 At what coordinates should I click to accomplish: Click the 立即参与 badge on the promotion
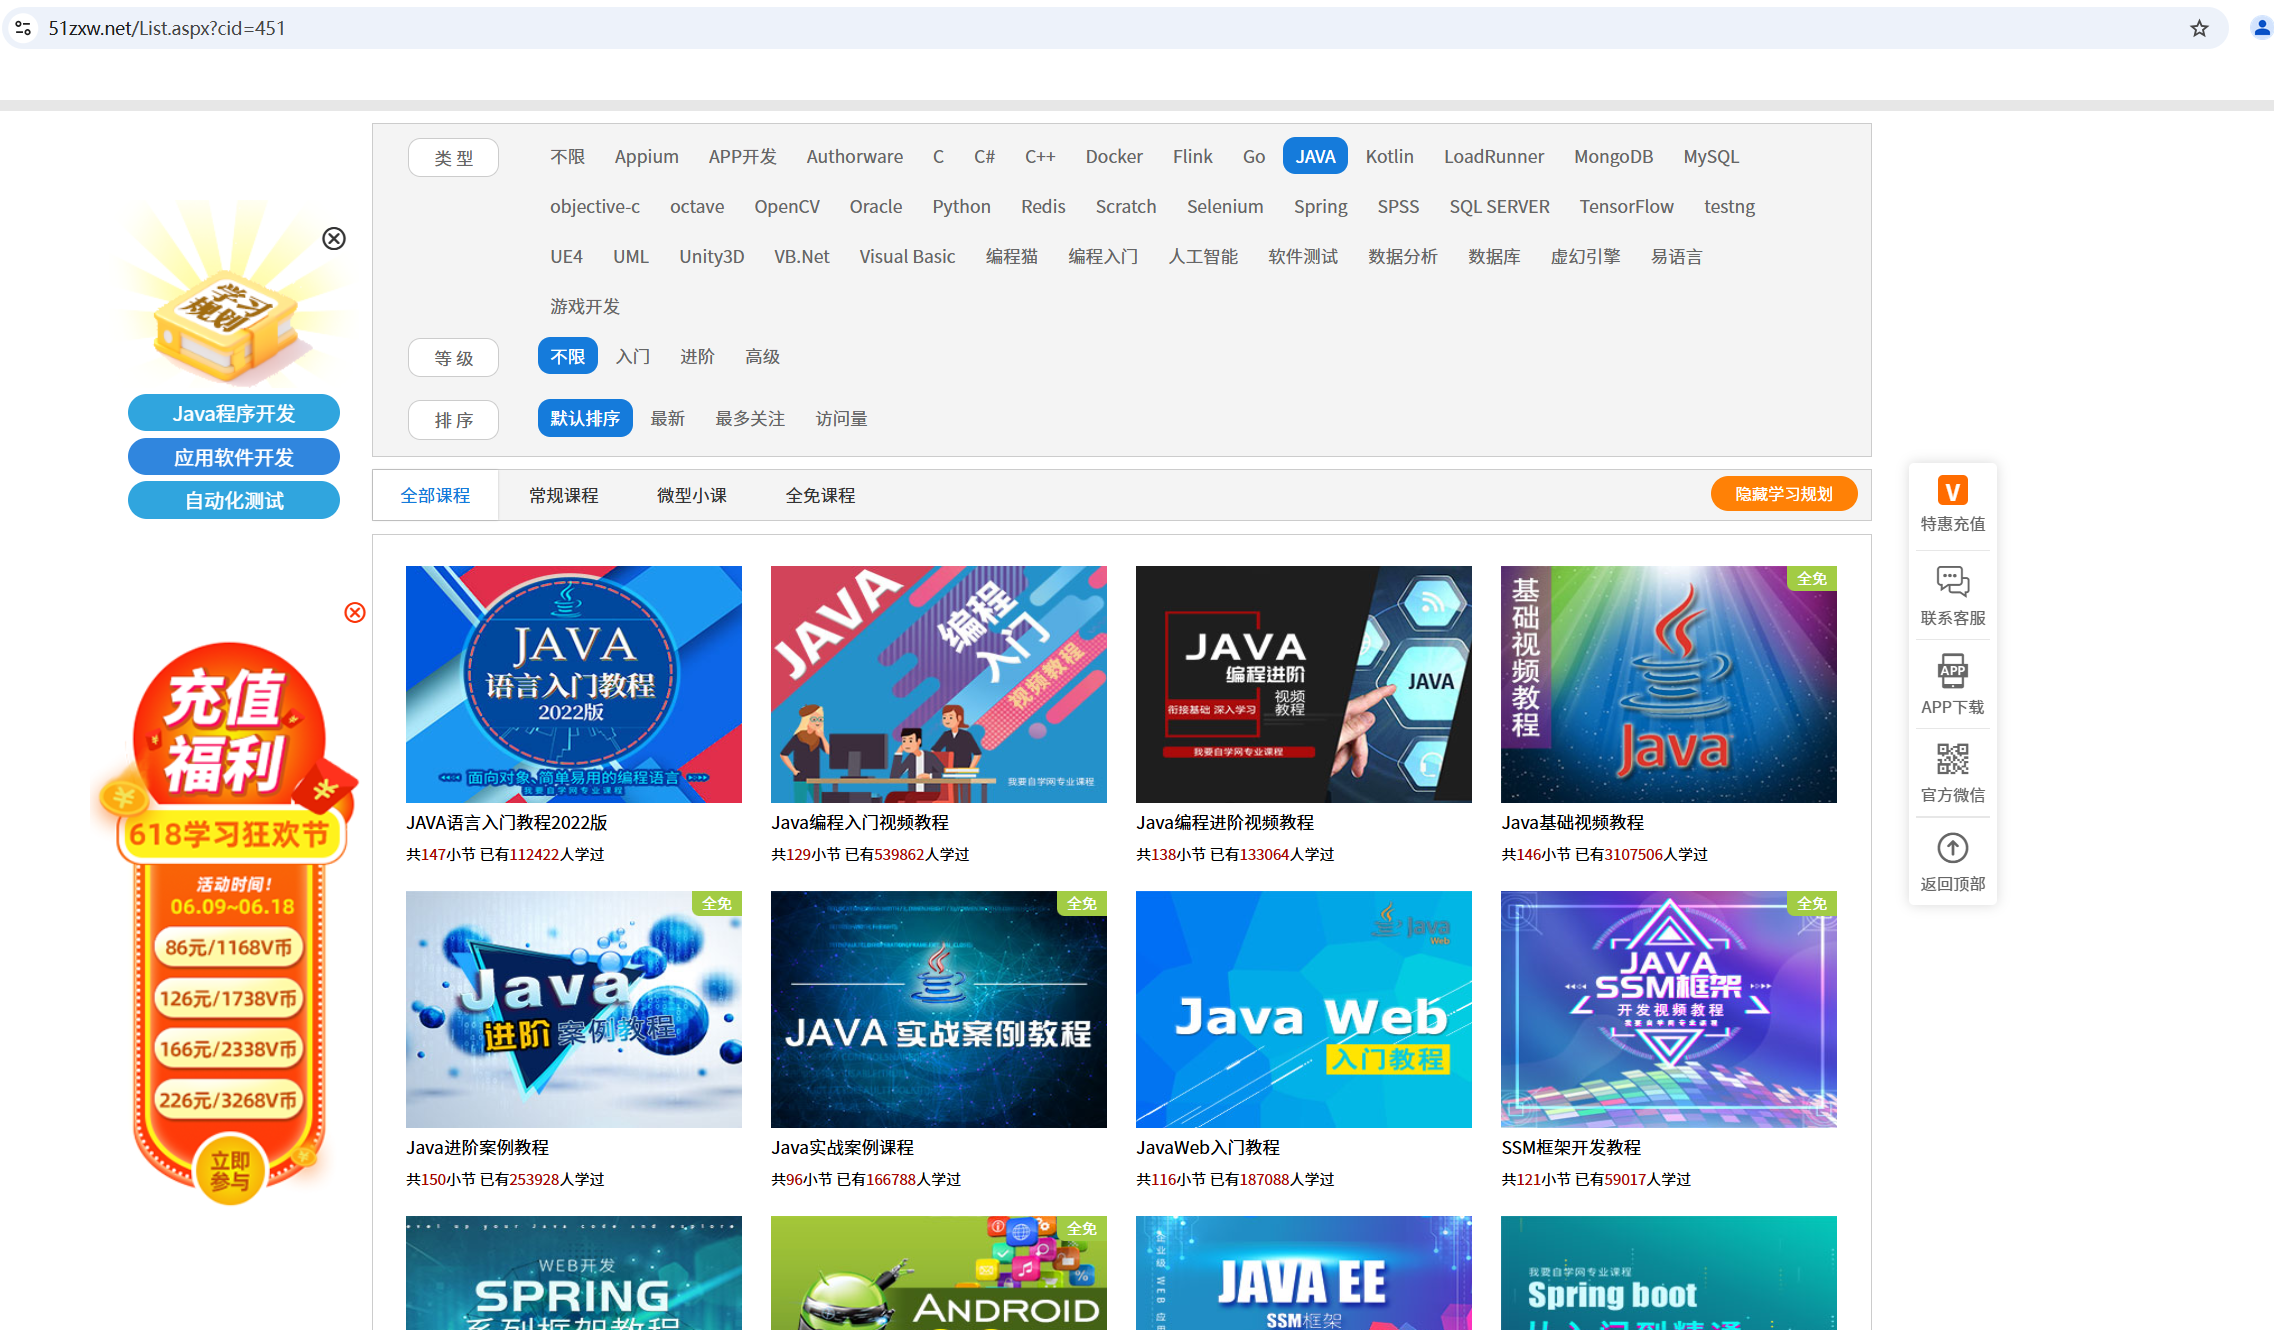click(x=230, y=1170)
